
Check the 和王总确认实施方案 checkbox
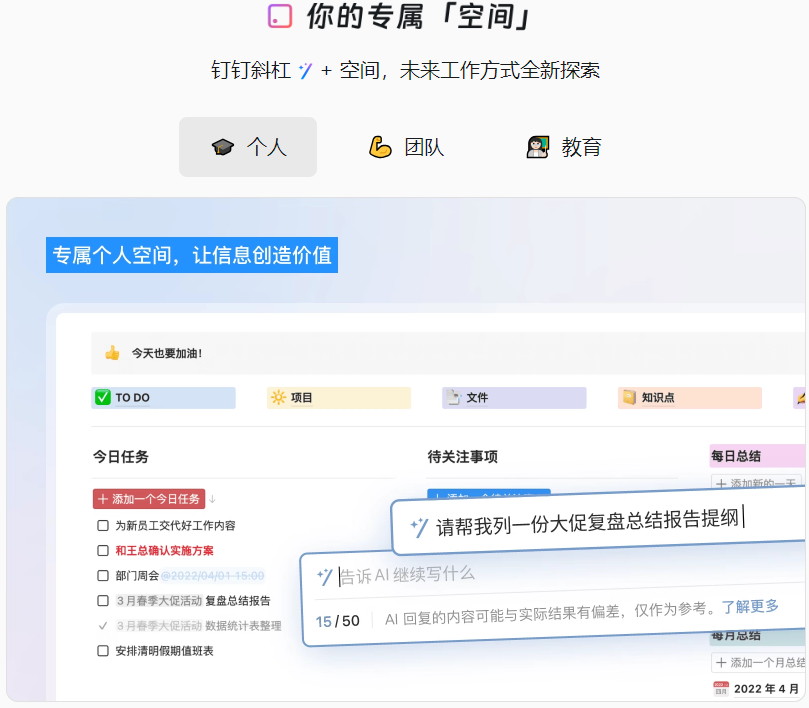(103, 551)
